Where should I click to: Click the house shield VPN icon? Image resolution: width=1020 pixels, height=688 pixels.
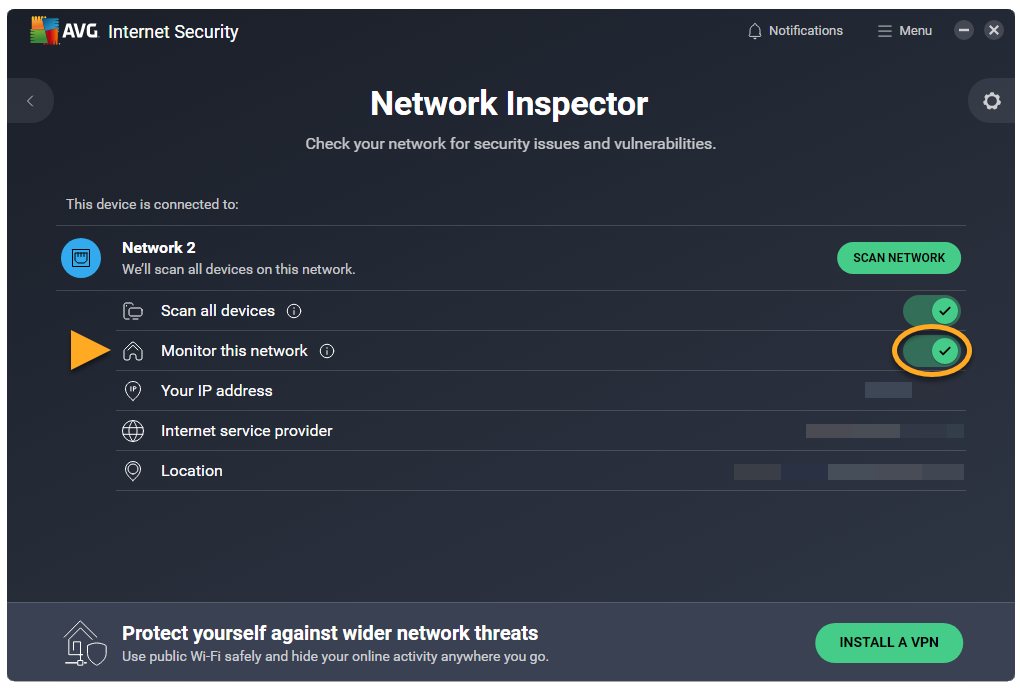pyautogui.click(x=84, y=643)
